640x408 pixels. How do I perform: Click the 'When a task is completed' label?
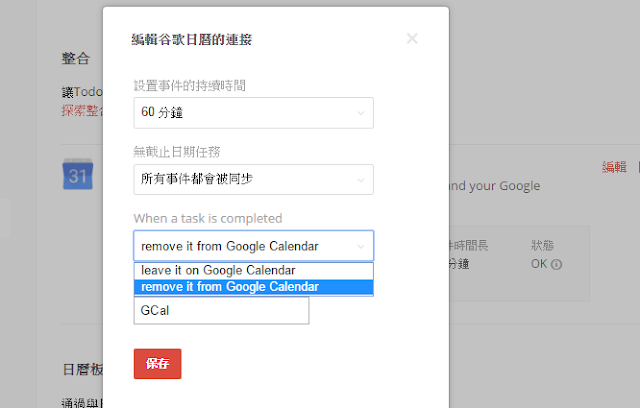point(208,218)
